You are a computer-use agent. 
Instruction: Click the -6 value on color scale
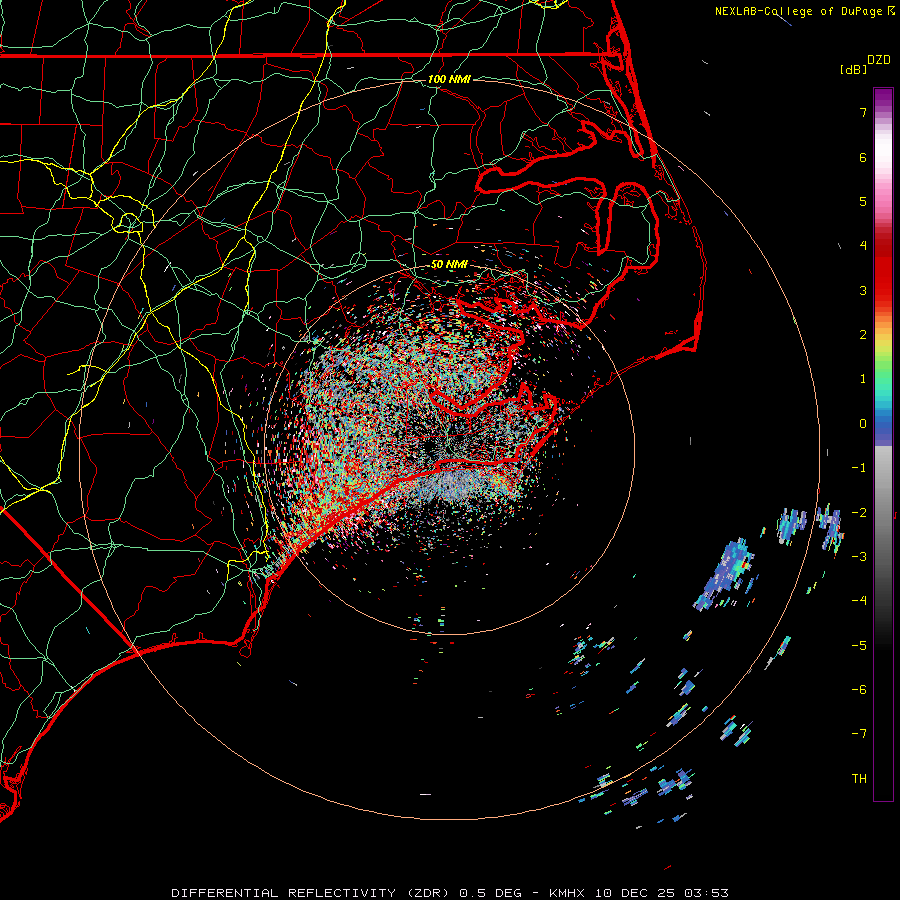coord(859,690)
